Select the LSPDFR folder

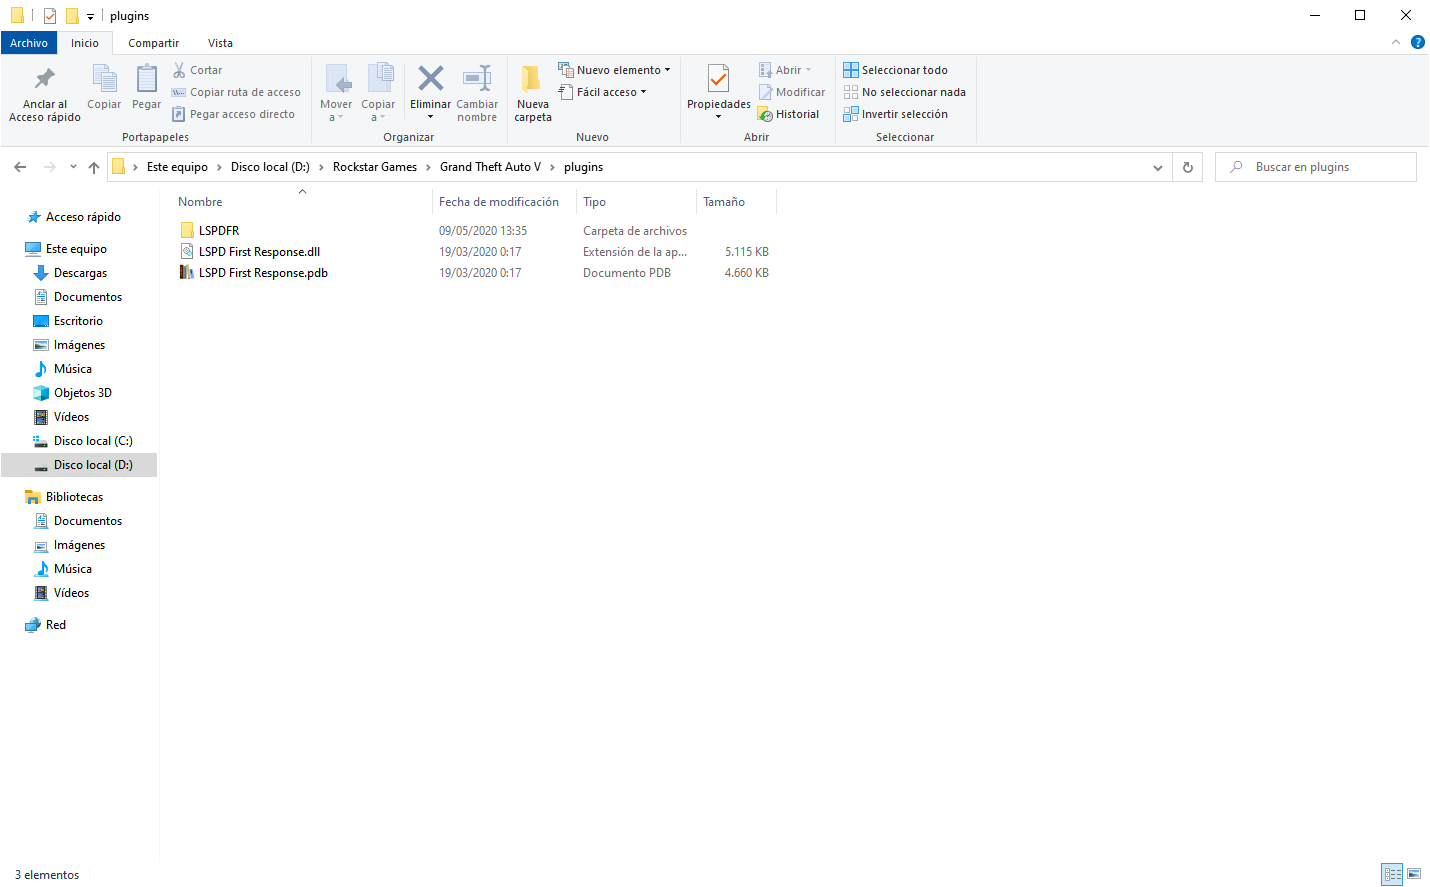point(219,231)
